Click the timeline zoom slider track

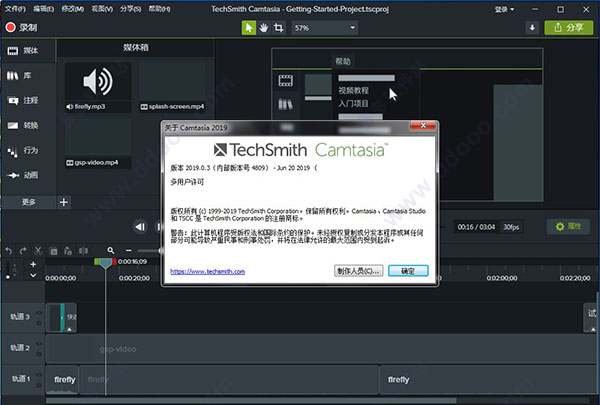pos(148,251)
